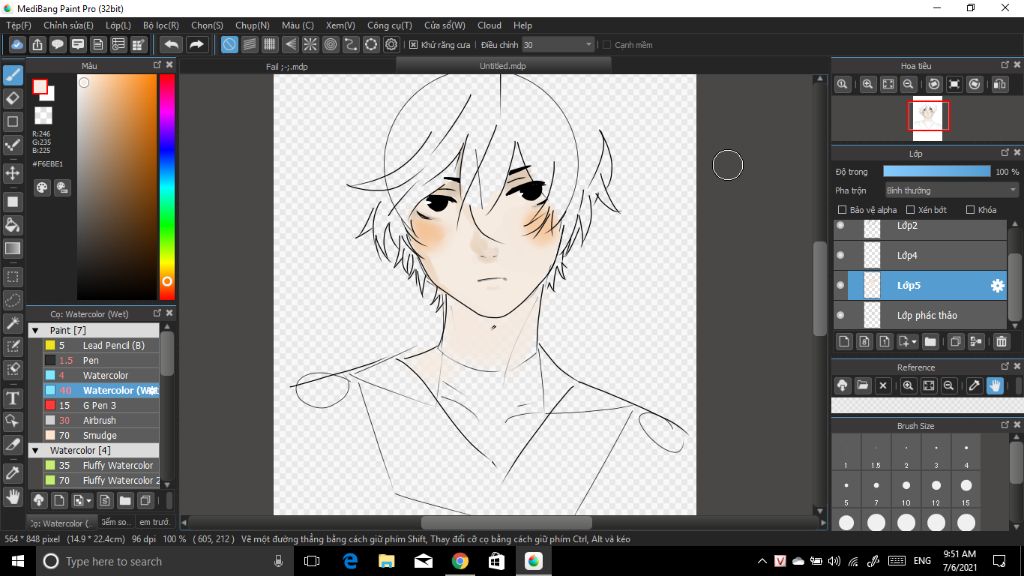Select the Eyedropper tool
1024x576 pixels.
12,473
